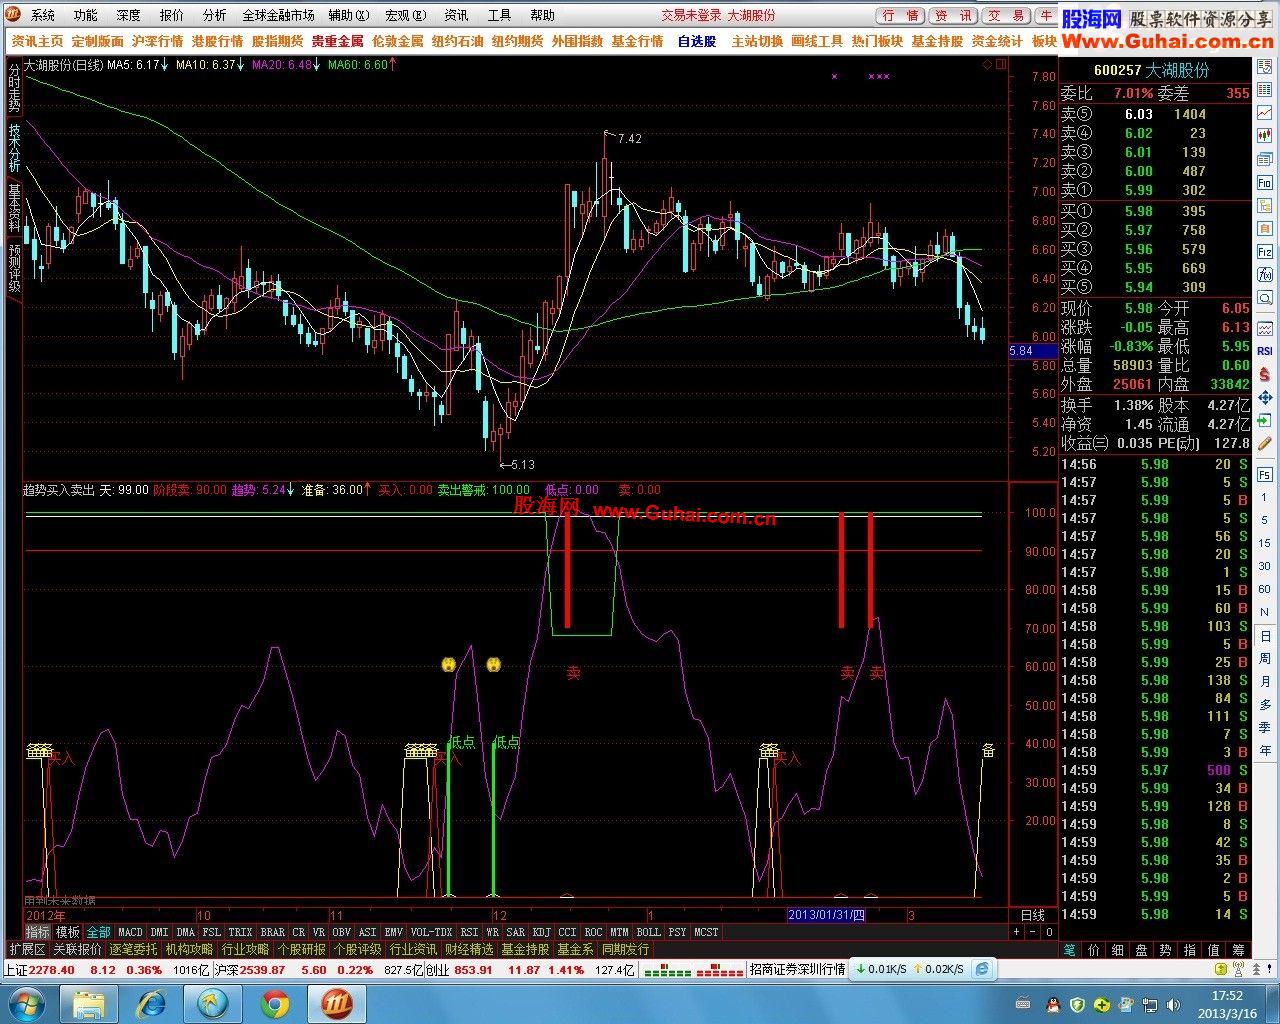
Task: Switch to 预测评级 side tab
Action: 14,267
